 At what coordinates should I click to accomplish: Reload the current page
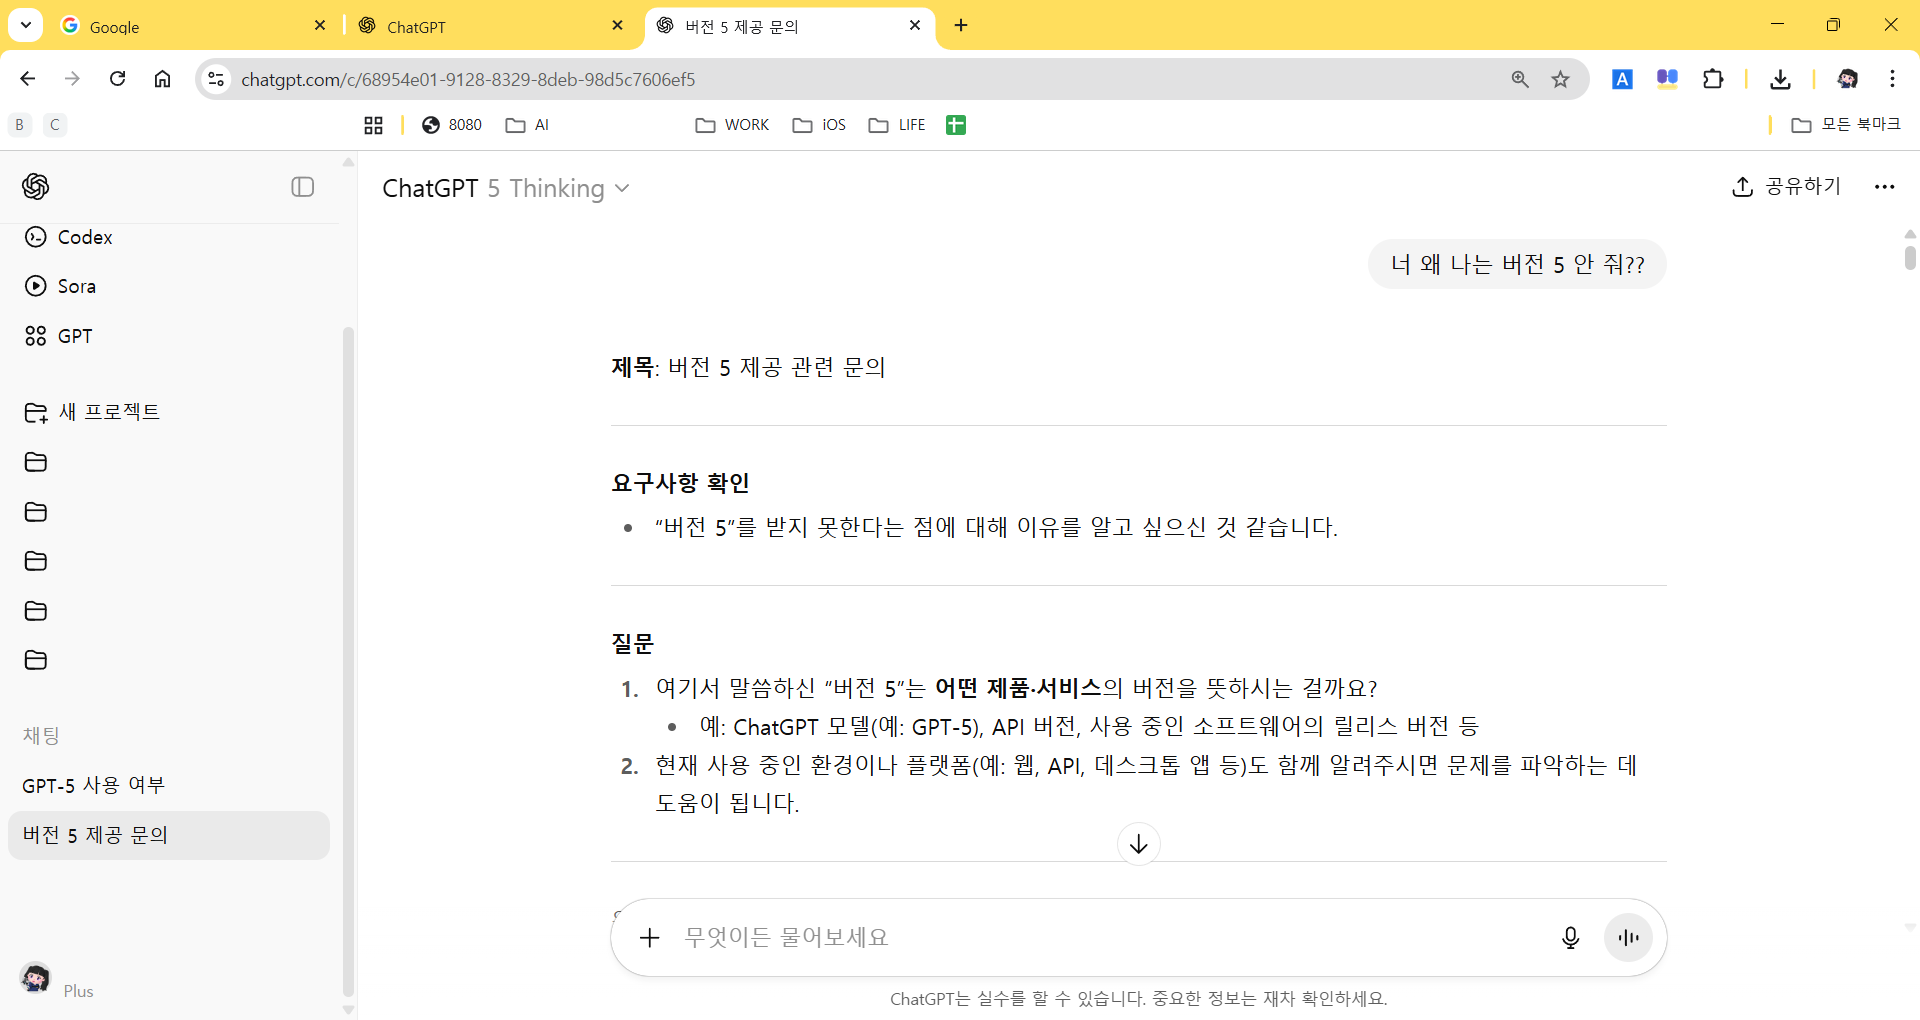point(117,79)
